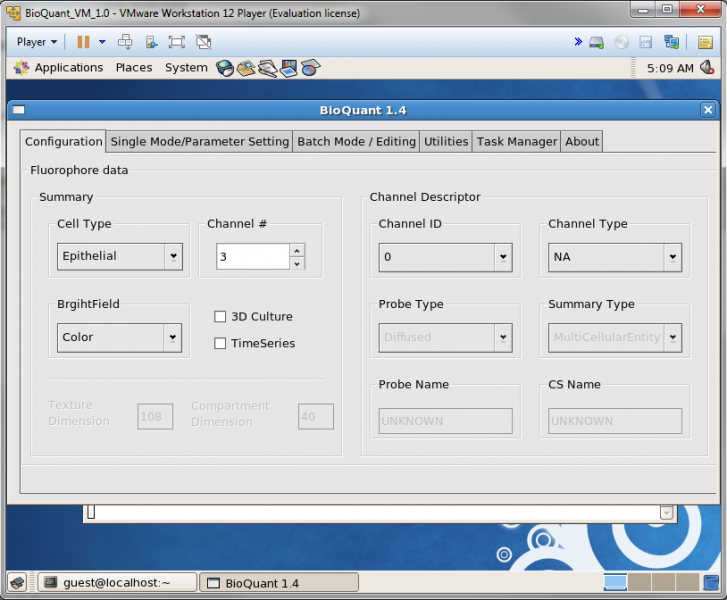
Task: Launch the web browser globe icon
Action: pyautogui.click(x=225, y=68)
